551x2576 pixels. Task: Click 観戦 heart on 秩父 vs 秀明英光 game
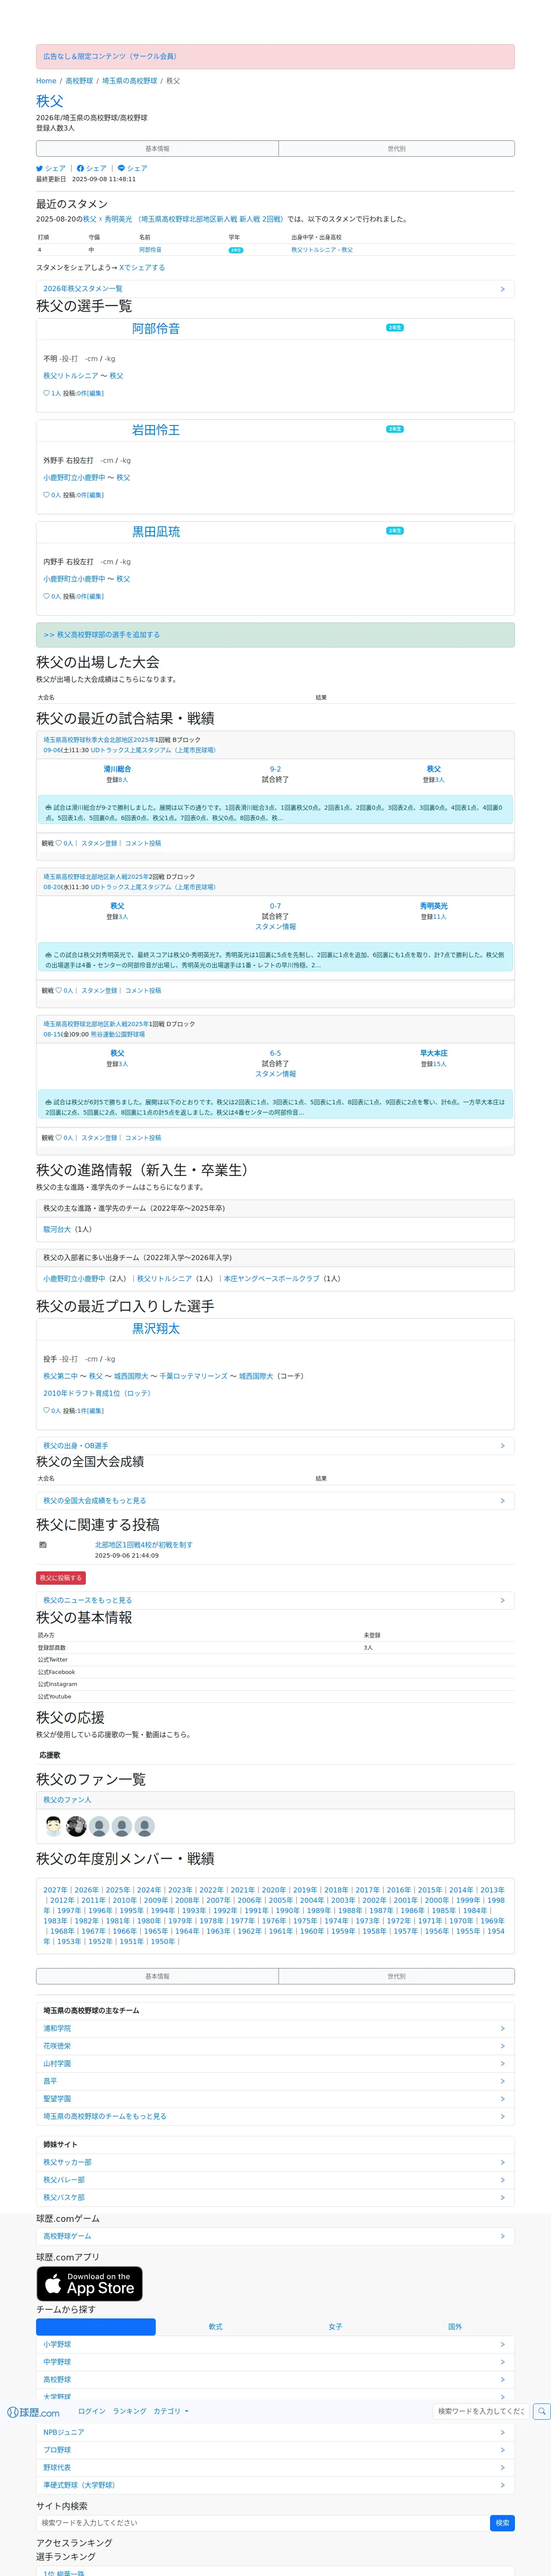click(59, 990)
